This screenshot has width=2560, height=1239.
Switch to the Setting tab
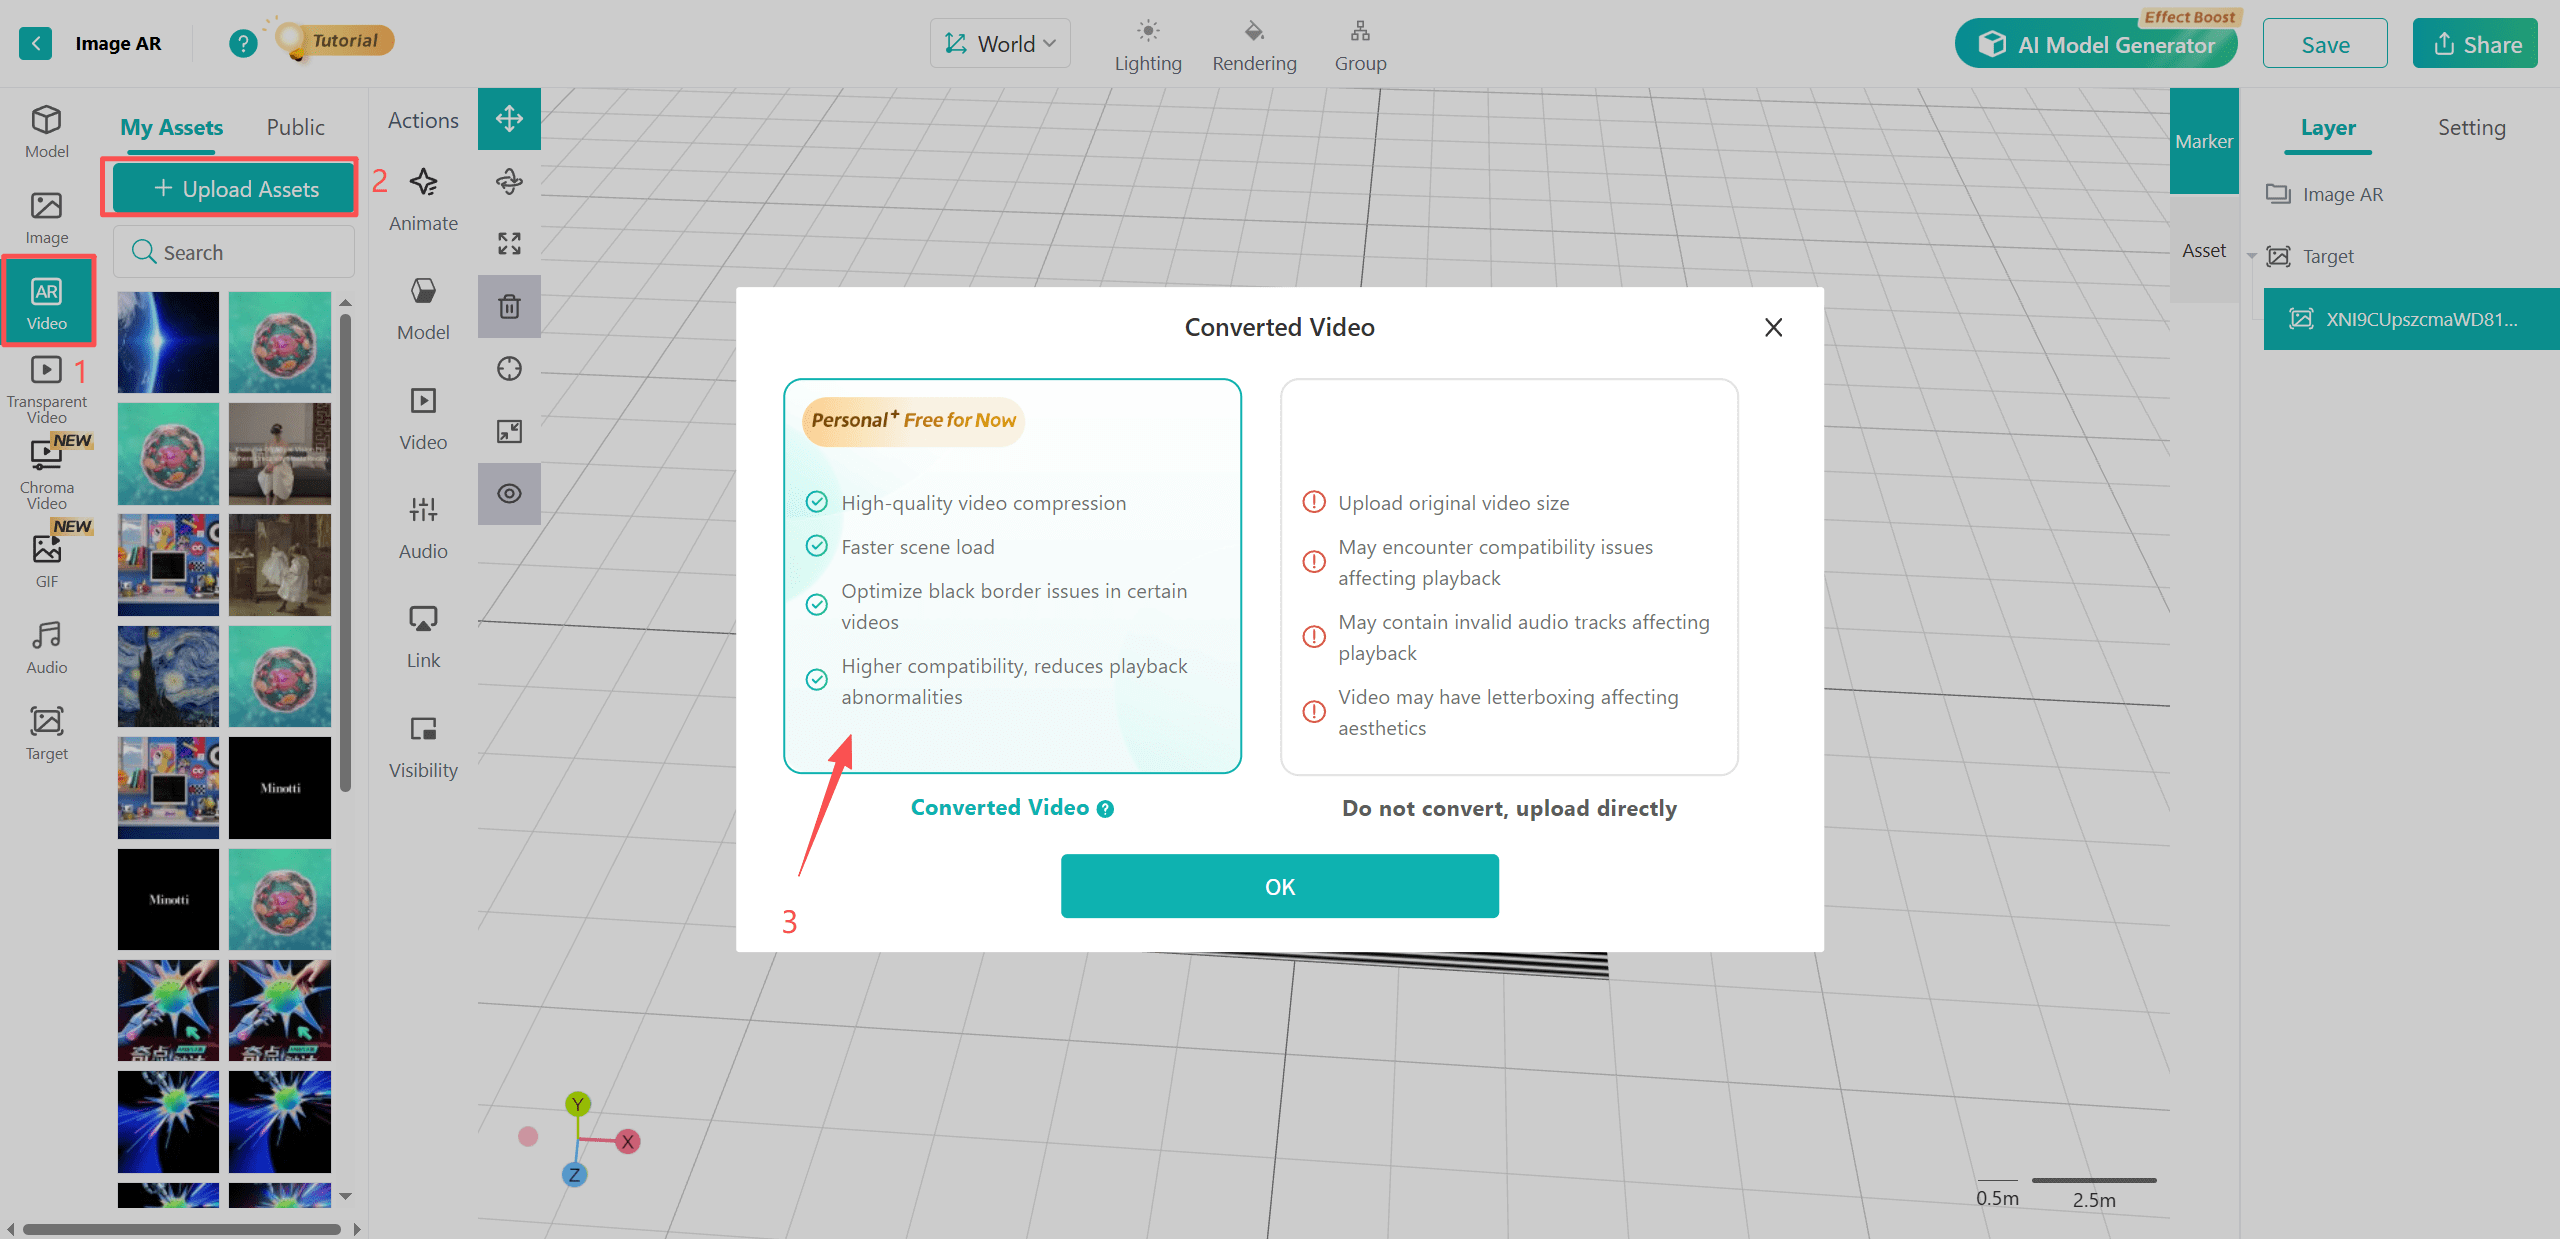2471,127
